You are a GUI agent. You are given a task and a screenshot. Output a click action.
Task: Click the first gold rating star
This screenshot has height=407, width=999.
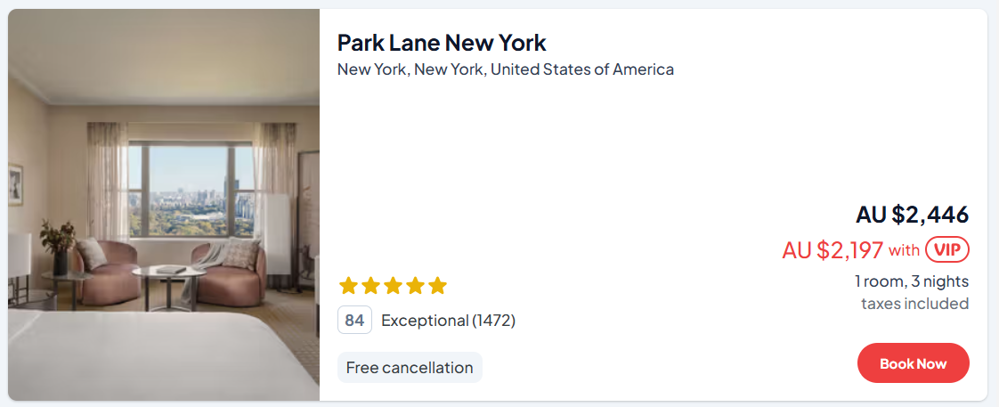348,286
